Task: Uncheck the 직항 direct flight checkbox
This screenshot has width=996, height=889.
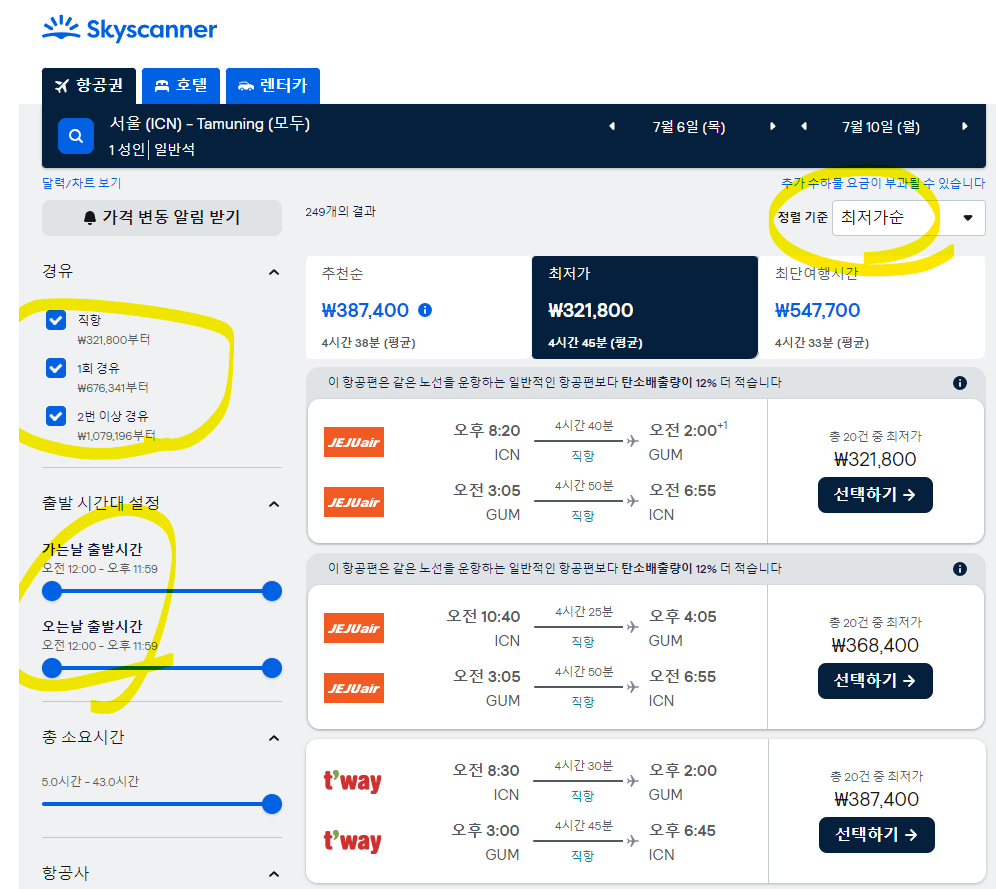Action: pos(56,320)
